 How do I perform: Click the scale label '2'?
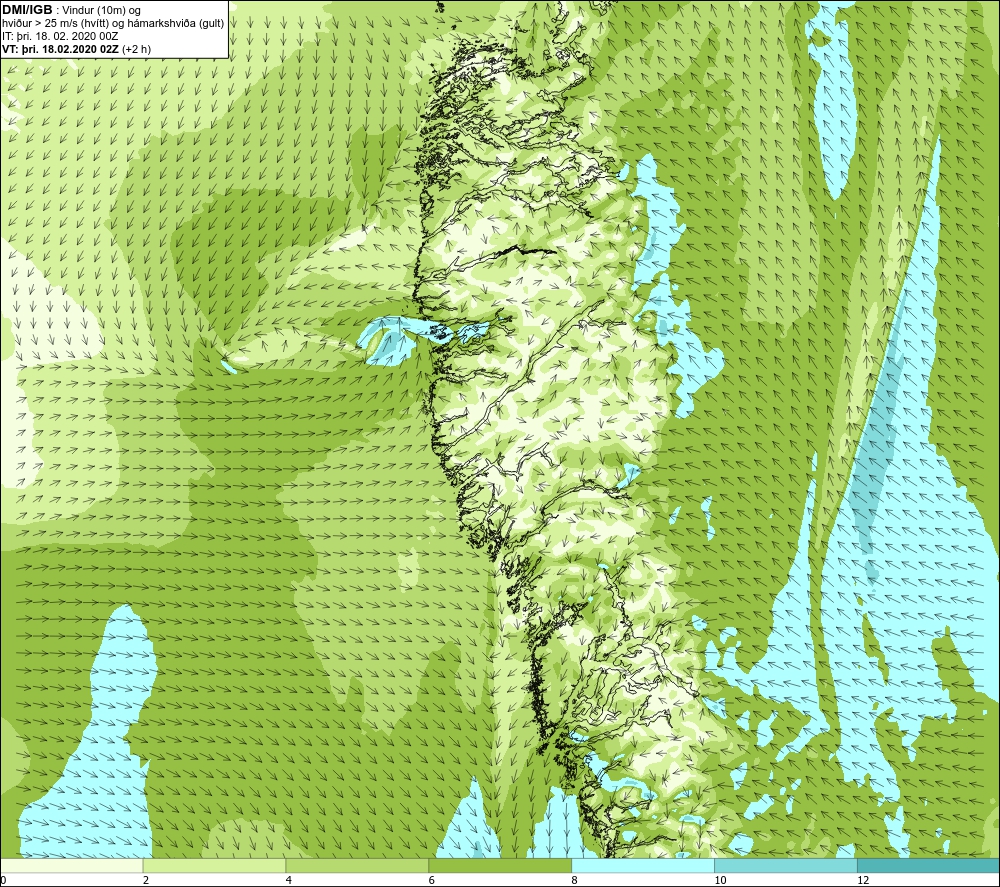146,881
